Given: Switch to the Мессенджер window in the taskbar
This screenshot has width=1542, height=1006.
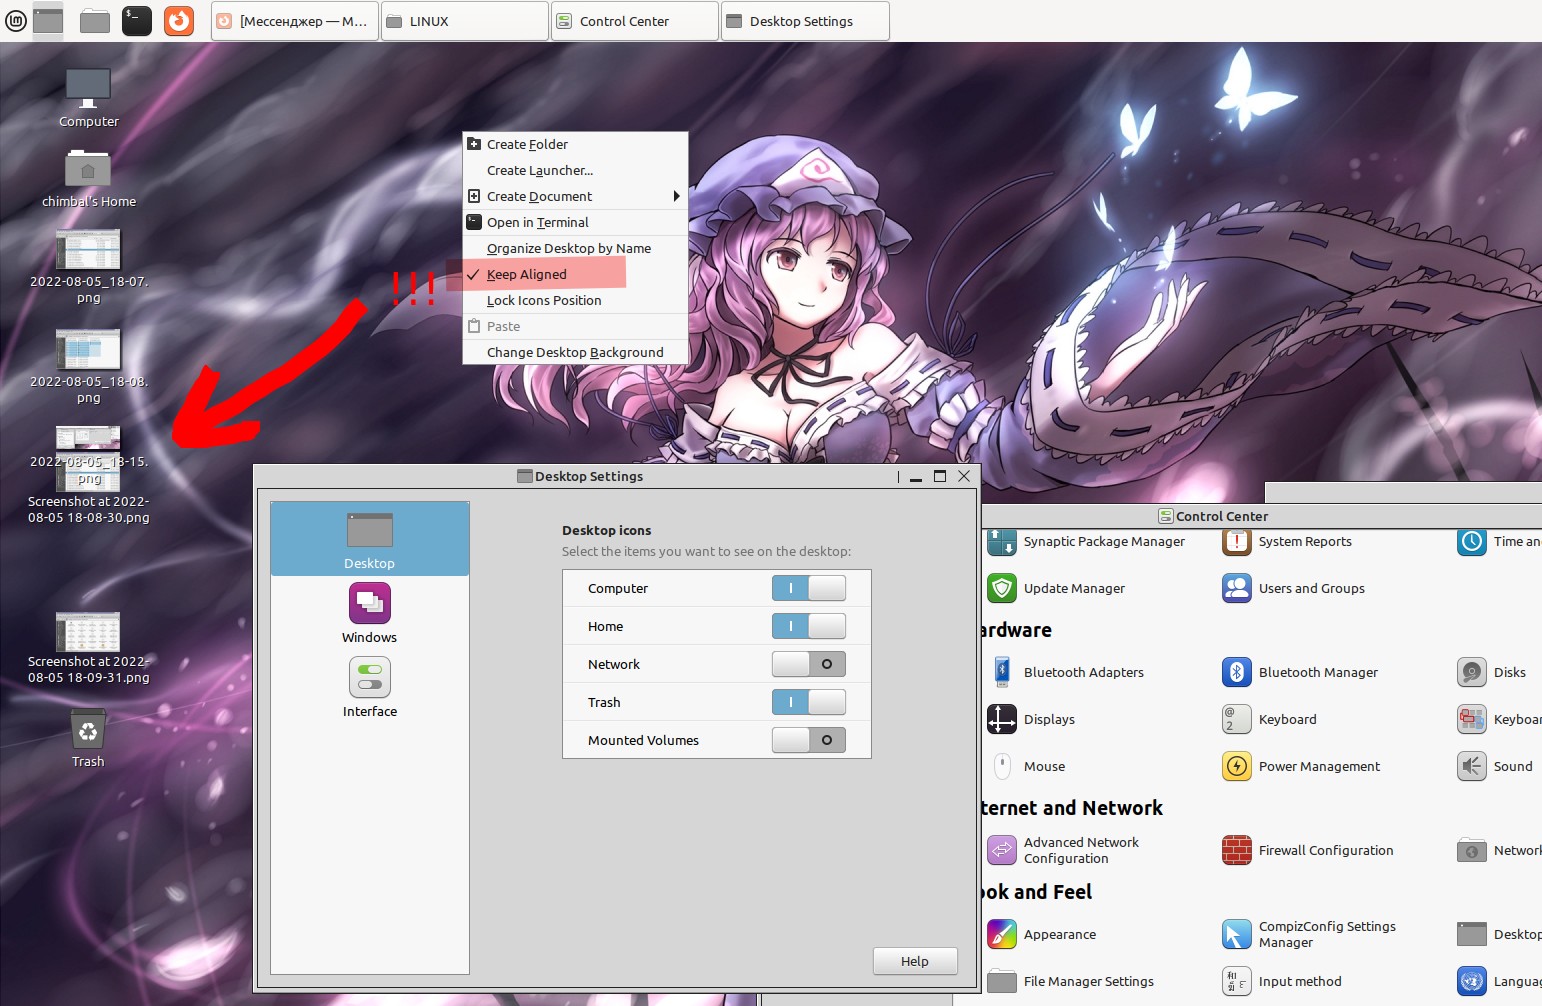Looking at the screenshot, I should [x=295, y=21].
